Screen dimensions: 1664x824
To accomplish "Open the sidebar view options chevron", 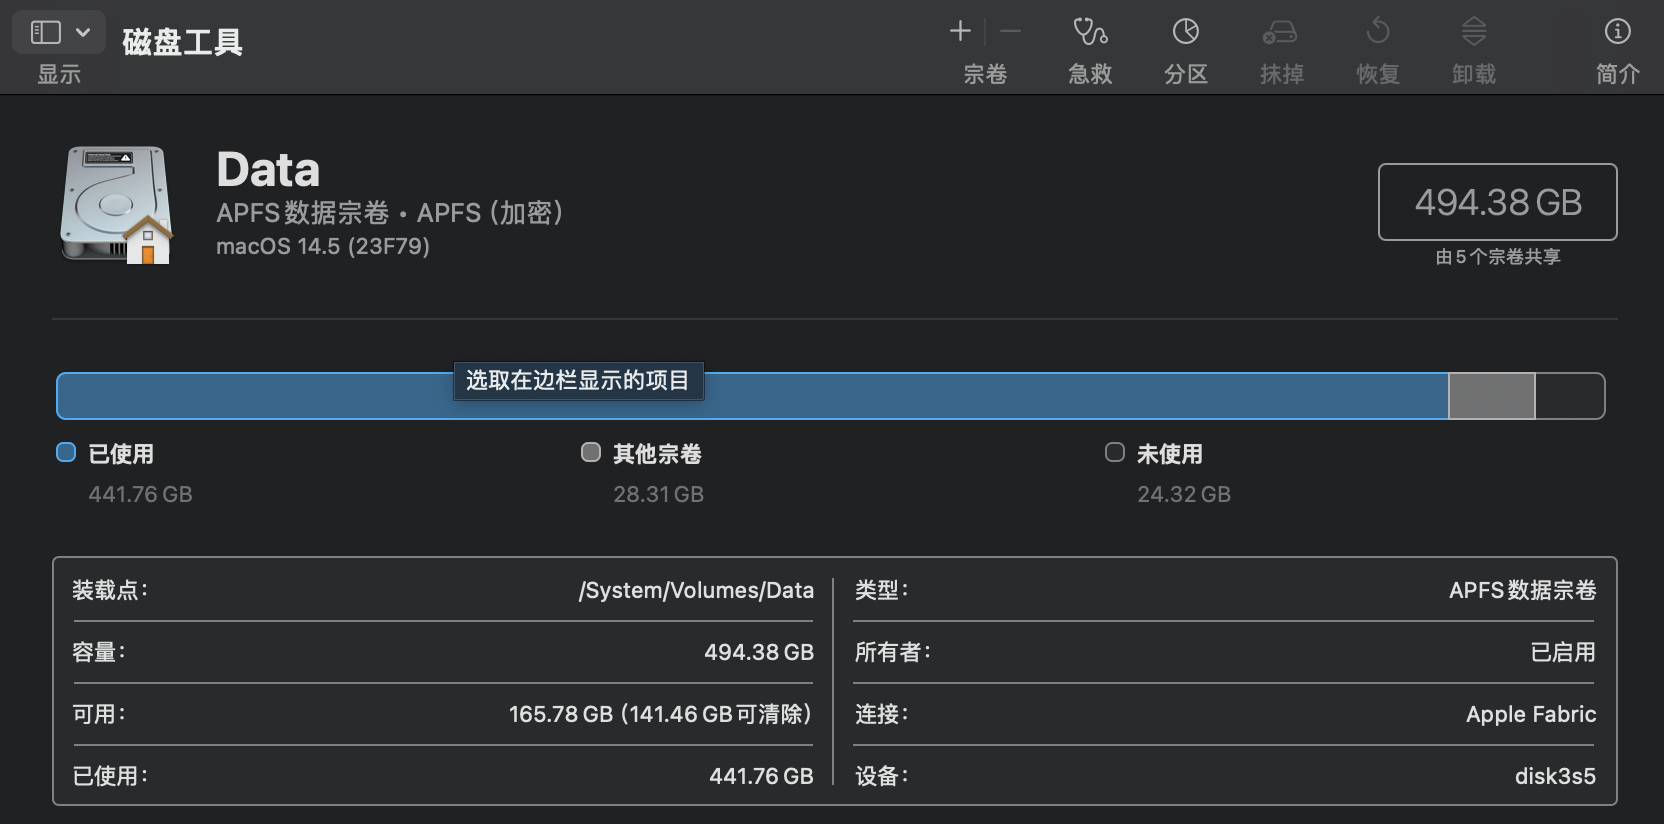I will point(83,32).
